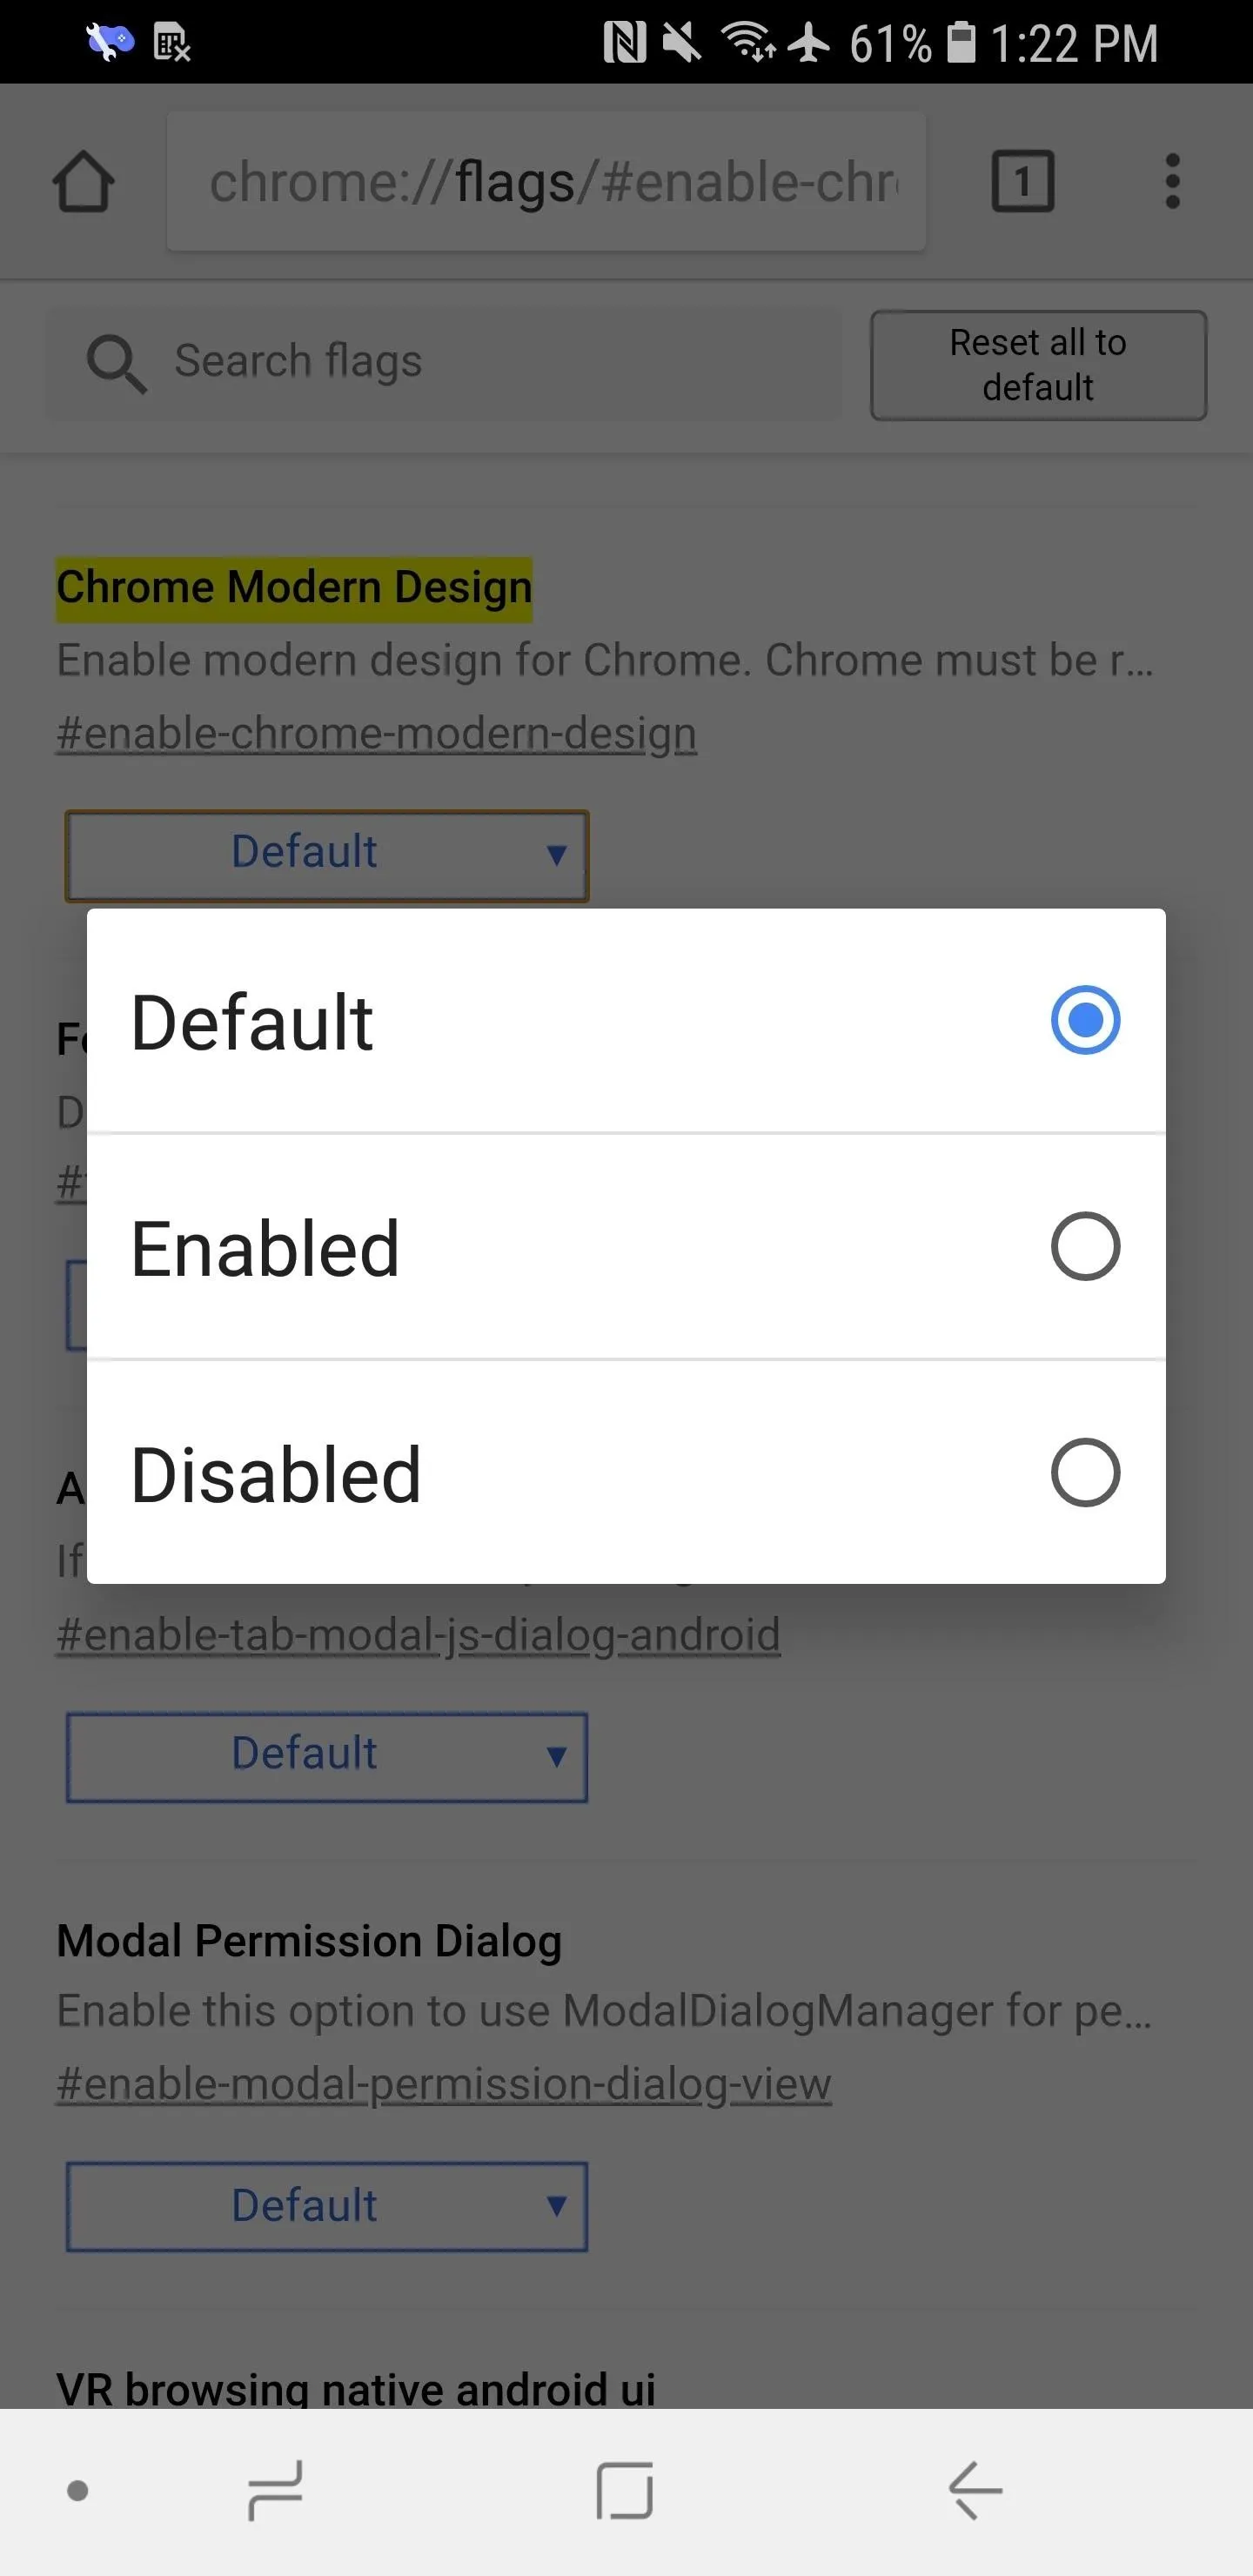This screenshot has width=1253, height=2576.
Task: Tap the navigation bar dot toggle
Action: pos(77,2491)
